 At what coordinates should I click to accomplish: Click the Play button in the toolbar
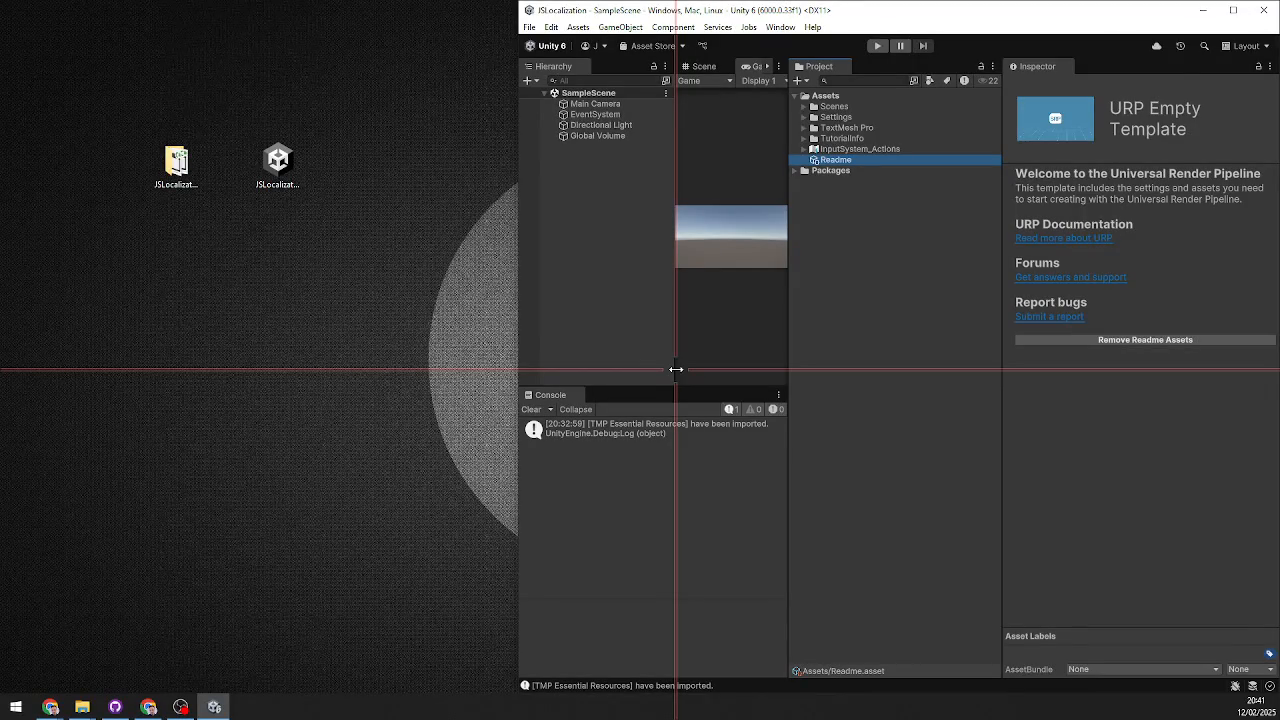(x=877, y=46)
